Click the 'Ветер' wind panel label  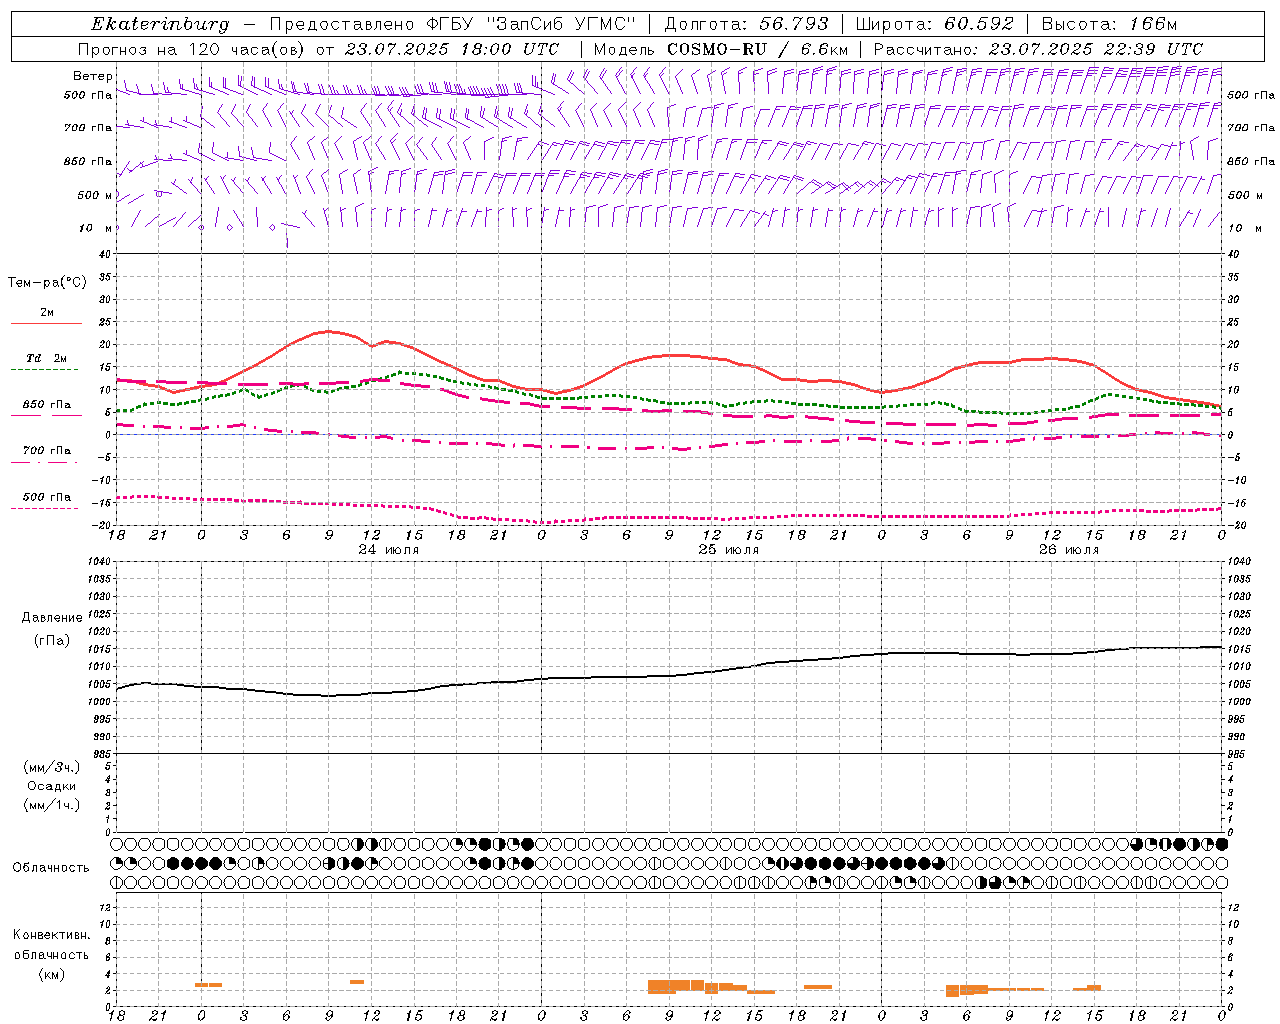point(92,76)
